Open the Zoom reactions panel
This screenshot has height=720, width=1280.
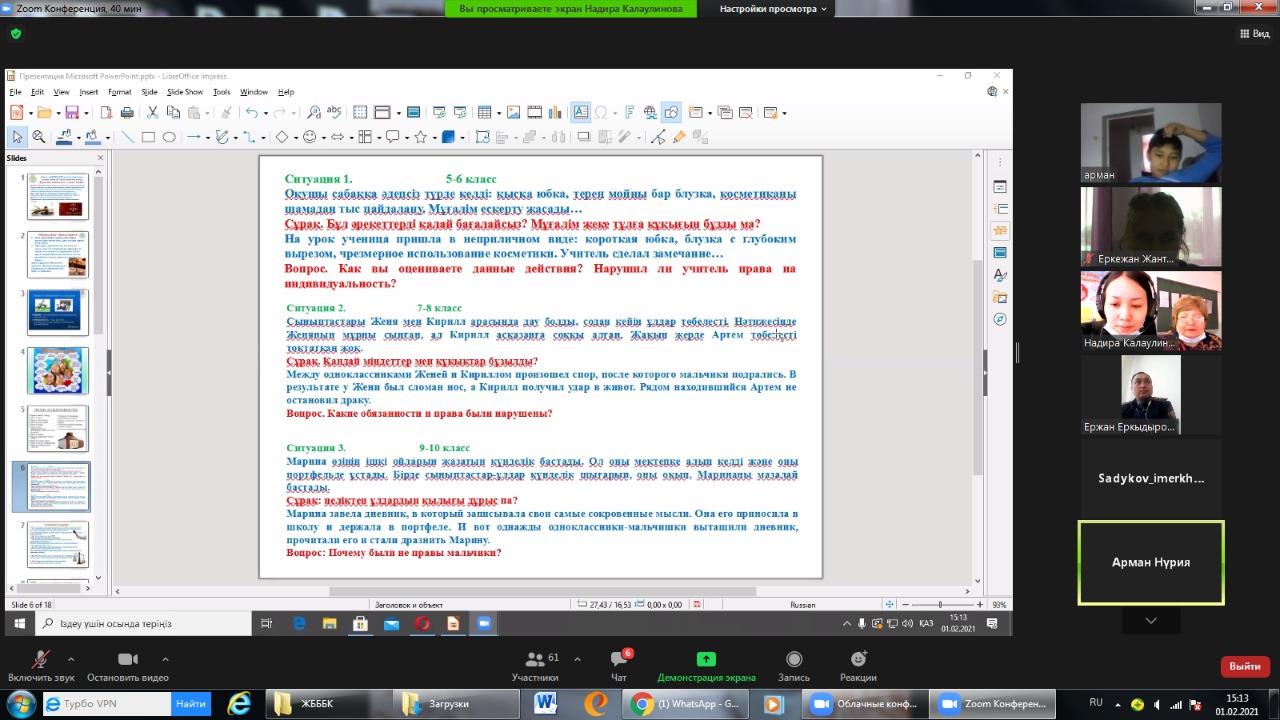pos(858,660)
